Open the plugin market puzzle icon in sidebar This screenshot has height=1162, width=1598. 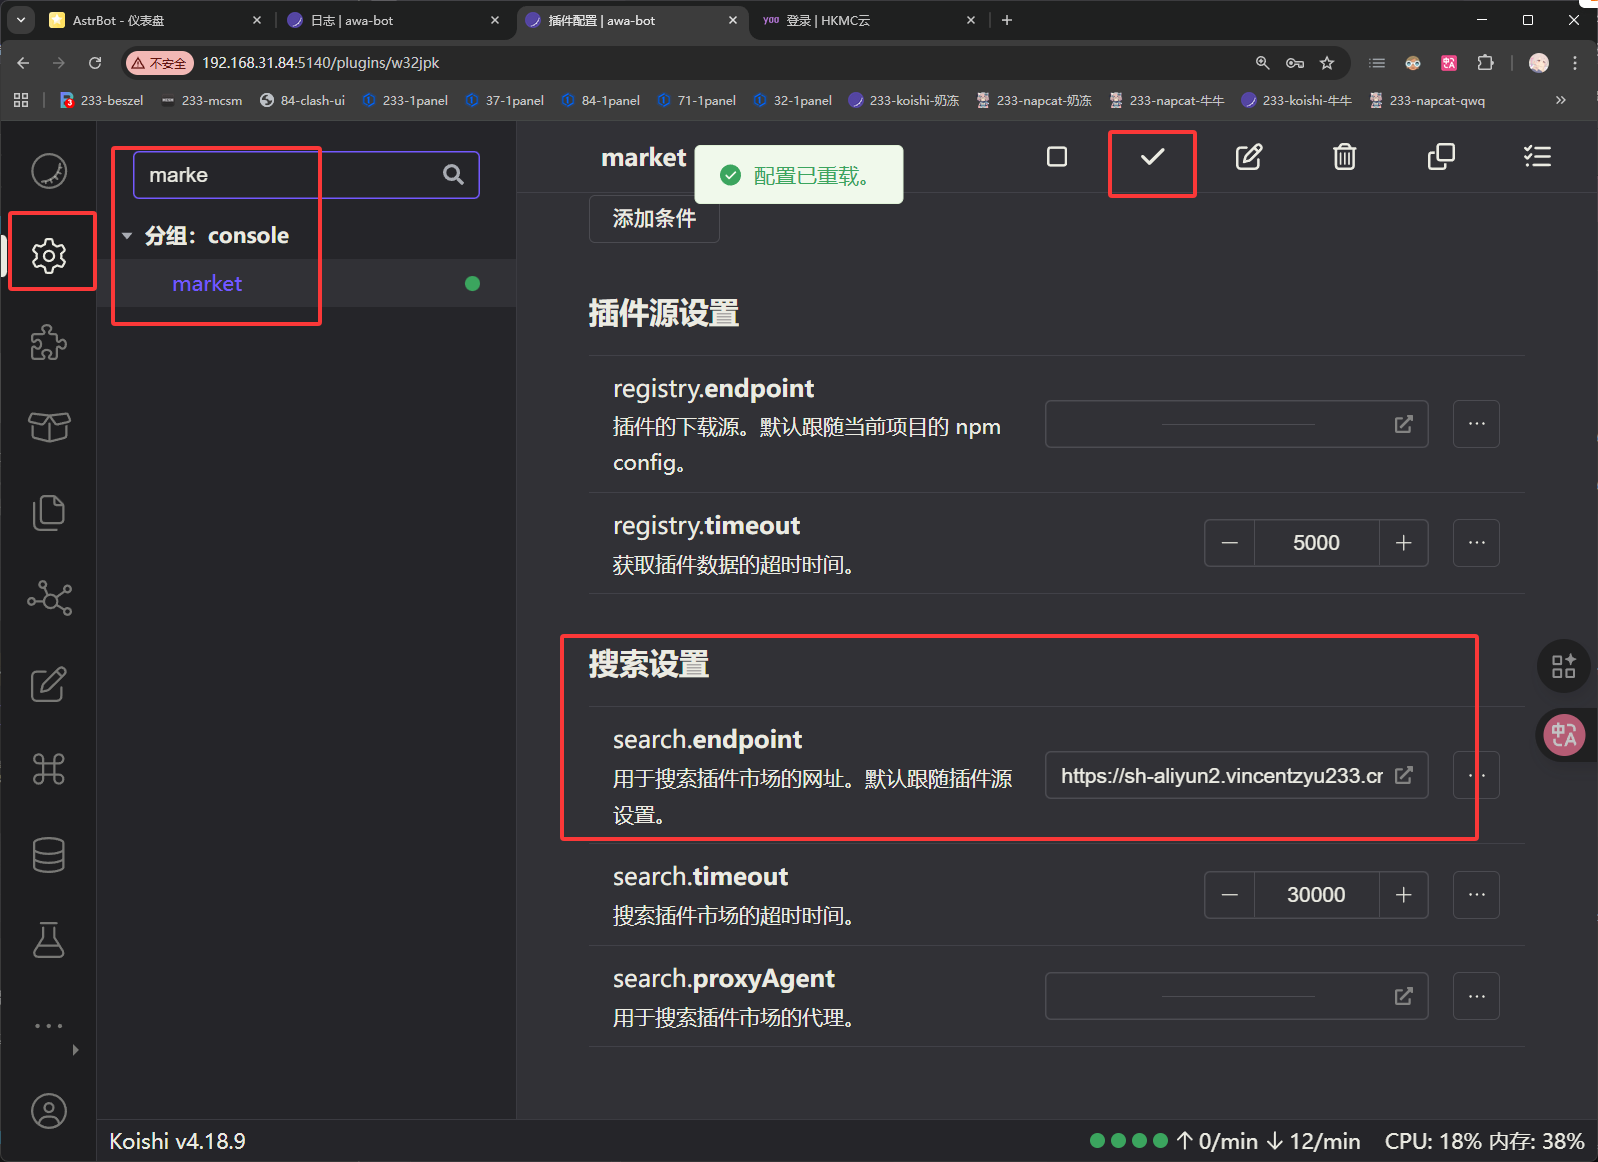49,343
